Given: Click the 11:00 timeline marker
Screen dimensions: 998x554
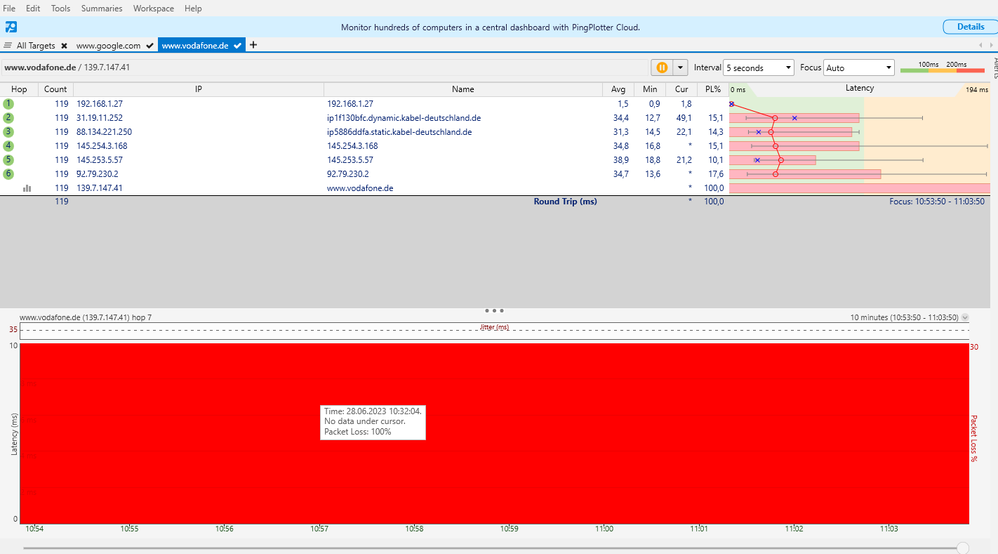Looking at the screenshot, I should 604,529.
